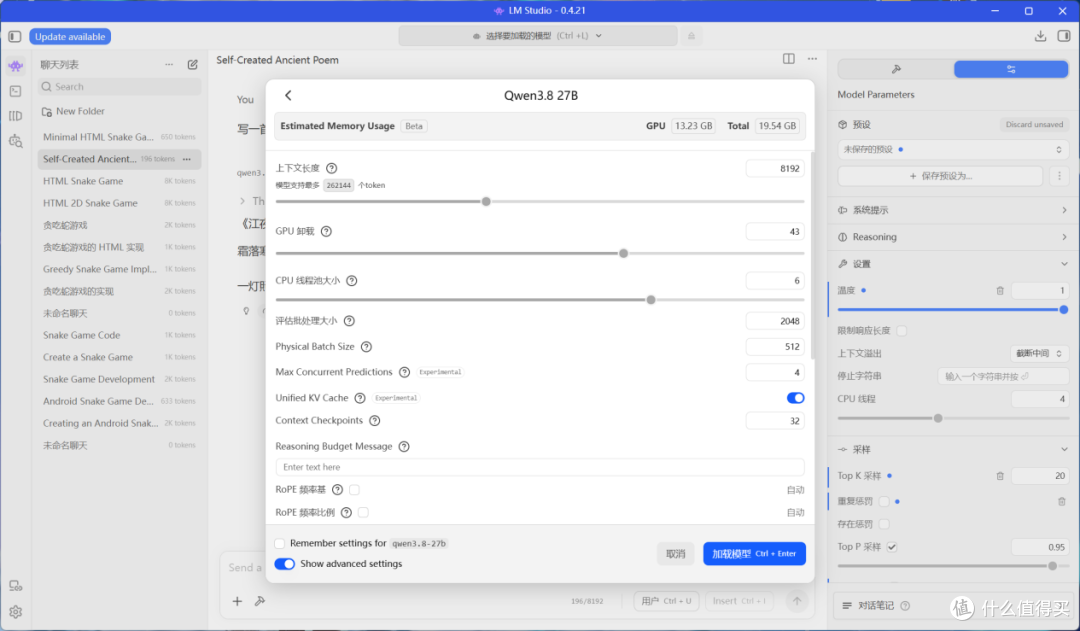Viewport: 1080px width, 631px height.
Task: Expand the Reasoning section
Action: tap(953, 237)
